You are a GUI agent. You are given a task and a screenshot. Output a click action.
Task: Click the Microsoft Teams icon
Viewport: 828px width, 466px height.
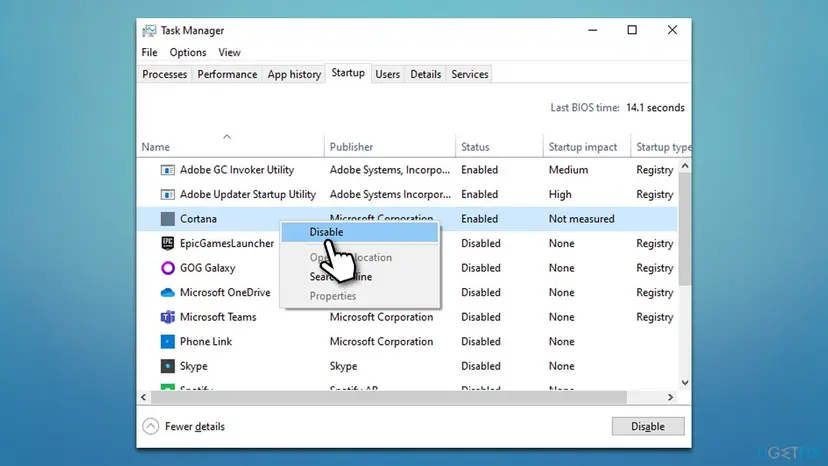point(167,317)
